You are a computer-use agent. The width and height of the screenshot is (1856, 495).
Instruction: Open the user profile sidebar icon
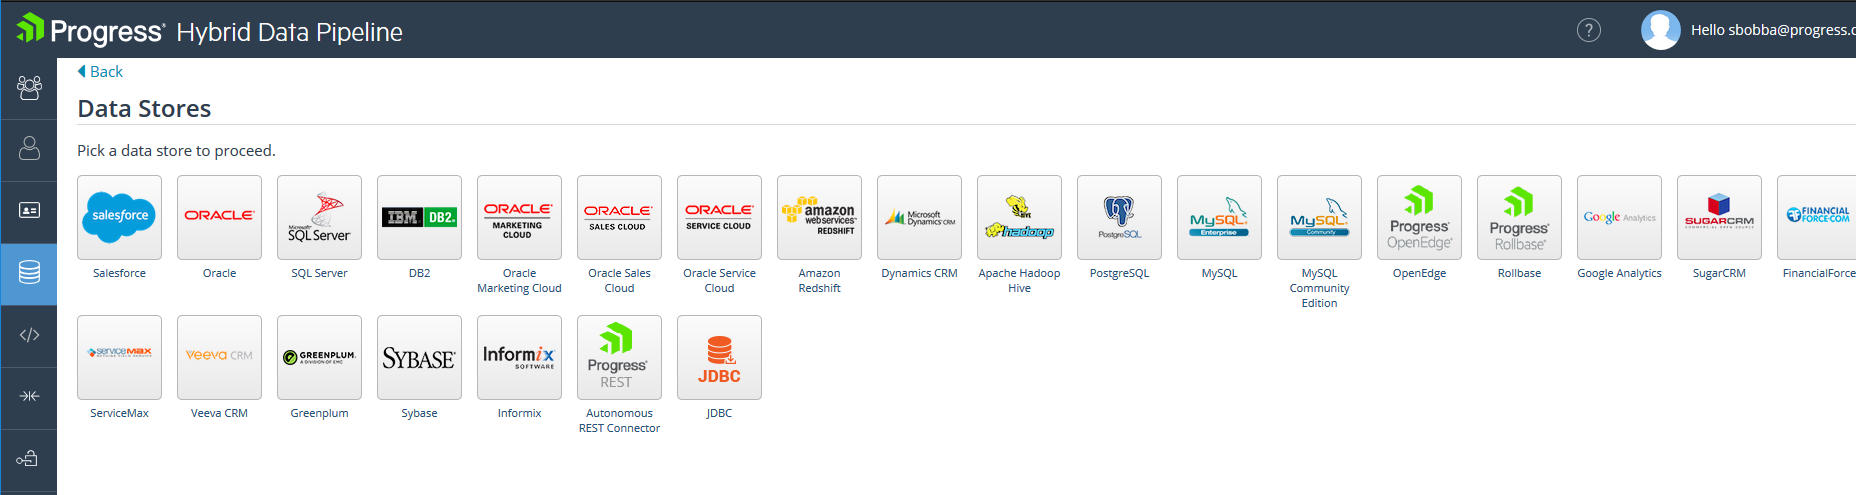click(29, 148)
